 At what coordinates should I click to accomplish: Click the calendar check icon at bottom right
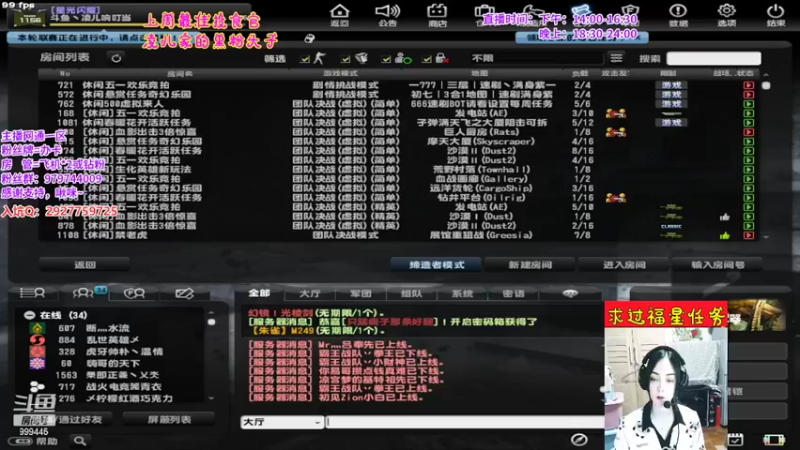coord(735,439)
